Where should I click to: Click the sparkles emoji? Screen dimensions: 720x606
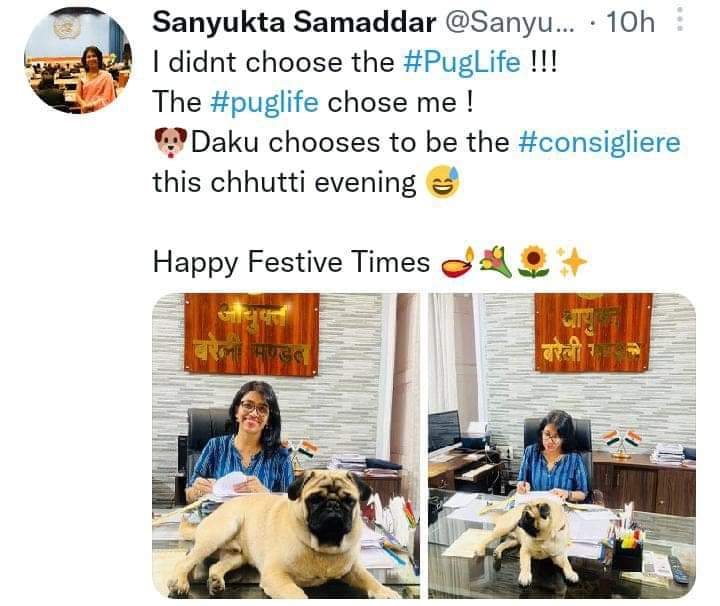click(x=571, y=262)
